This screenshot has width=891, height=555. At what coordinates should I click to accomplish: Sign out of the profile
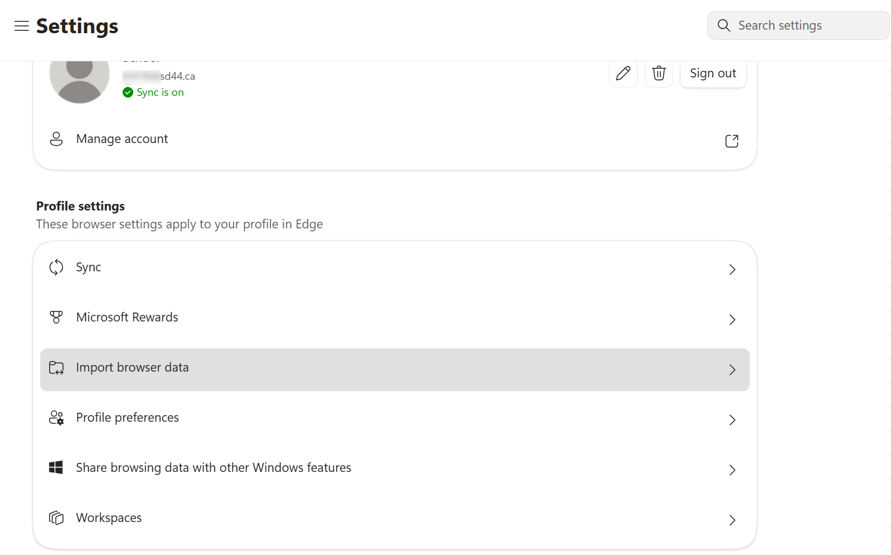[x=713, y=73]
